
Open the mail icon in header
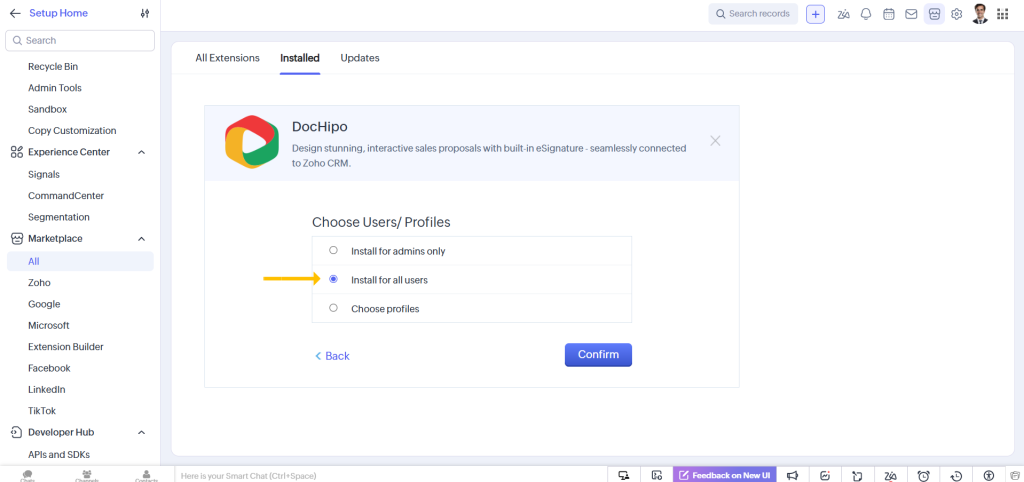pyautogui.click(x=911, y=14)
